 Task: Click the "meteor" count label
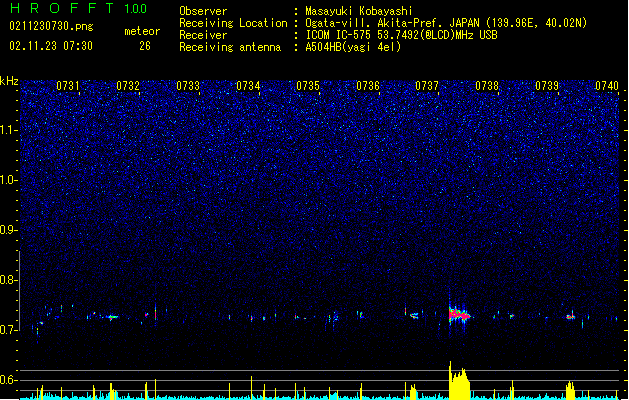point(142,31)
